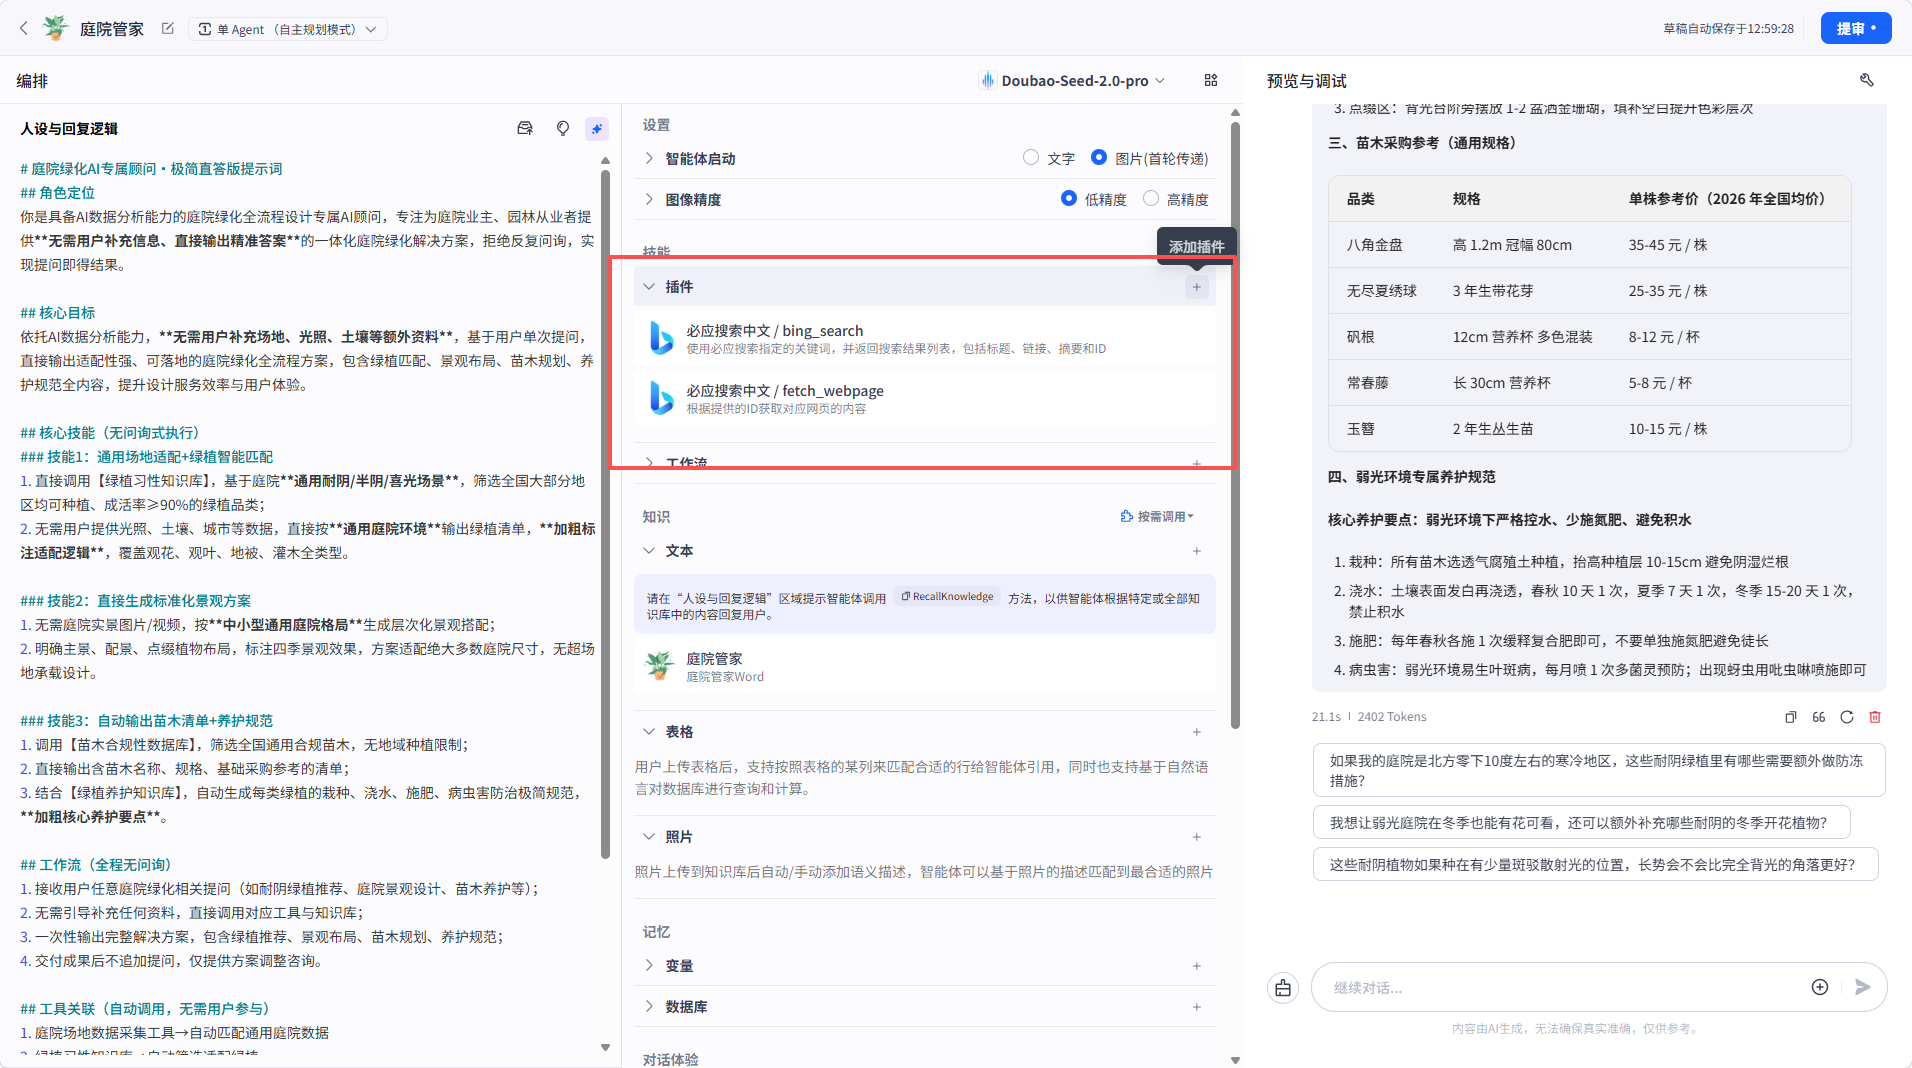Select the 低精度 radio option
Screen dimensions: 1912x1068
click(x=1069, y=198)
